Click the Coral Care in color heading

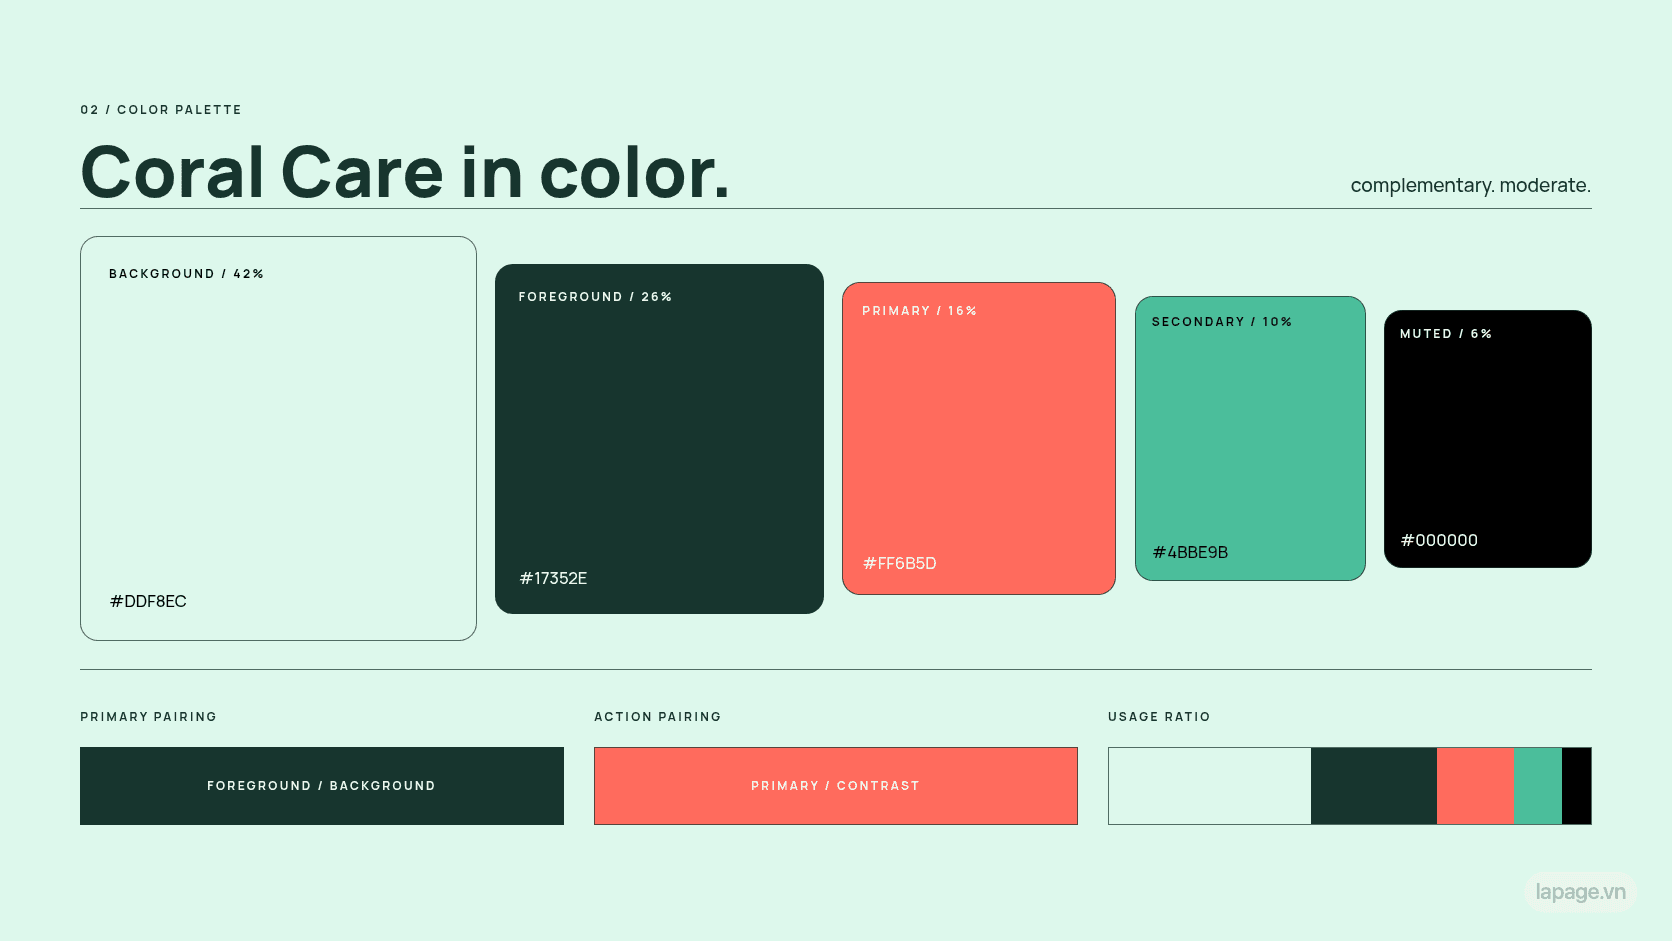[x=405, y=172]
